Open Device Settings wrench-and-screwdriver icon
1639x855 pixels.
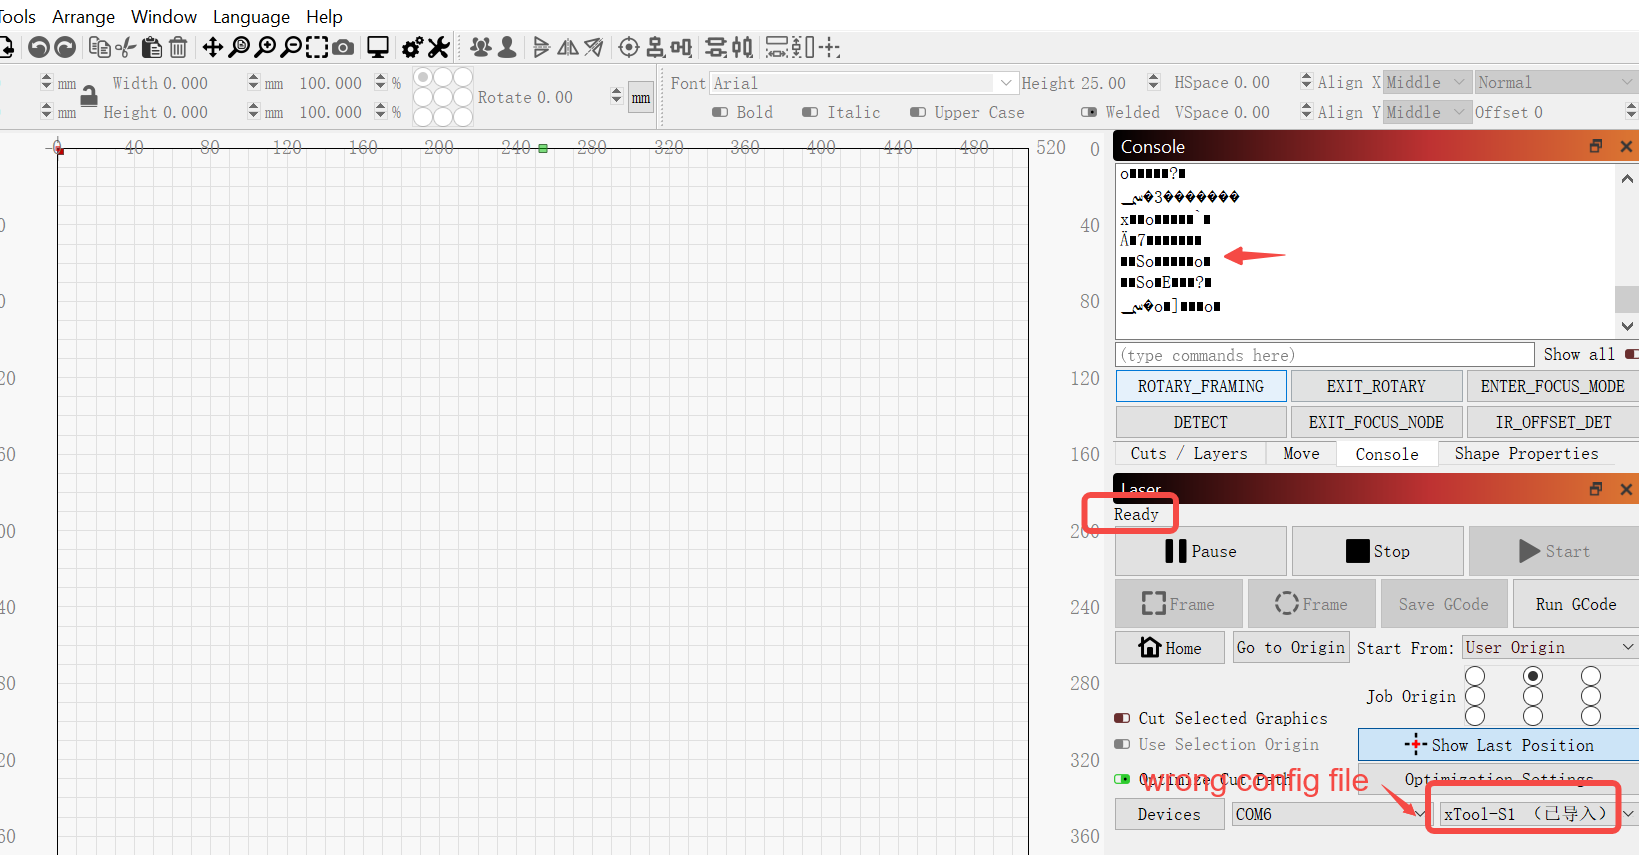tap(439, 47)
